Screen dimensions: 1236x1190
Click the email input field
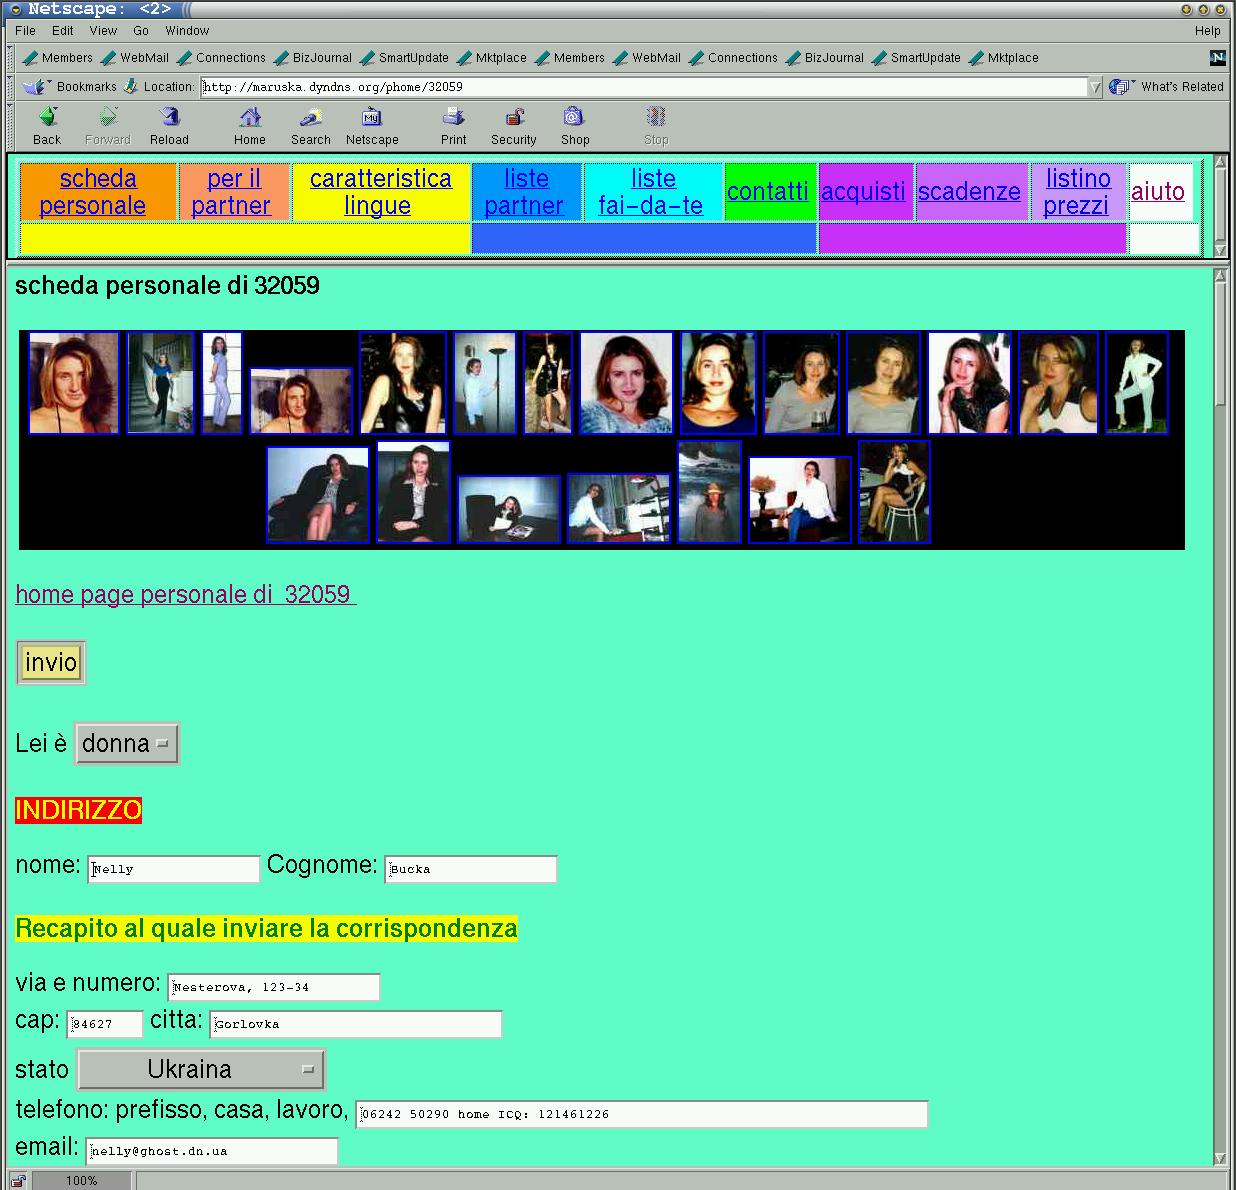(212, 1151)
